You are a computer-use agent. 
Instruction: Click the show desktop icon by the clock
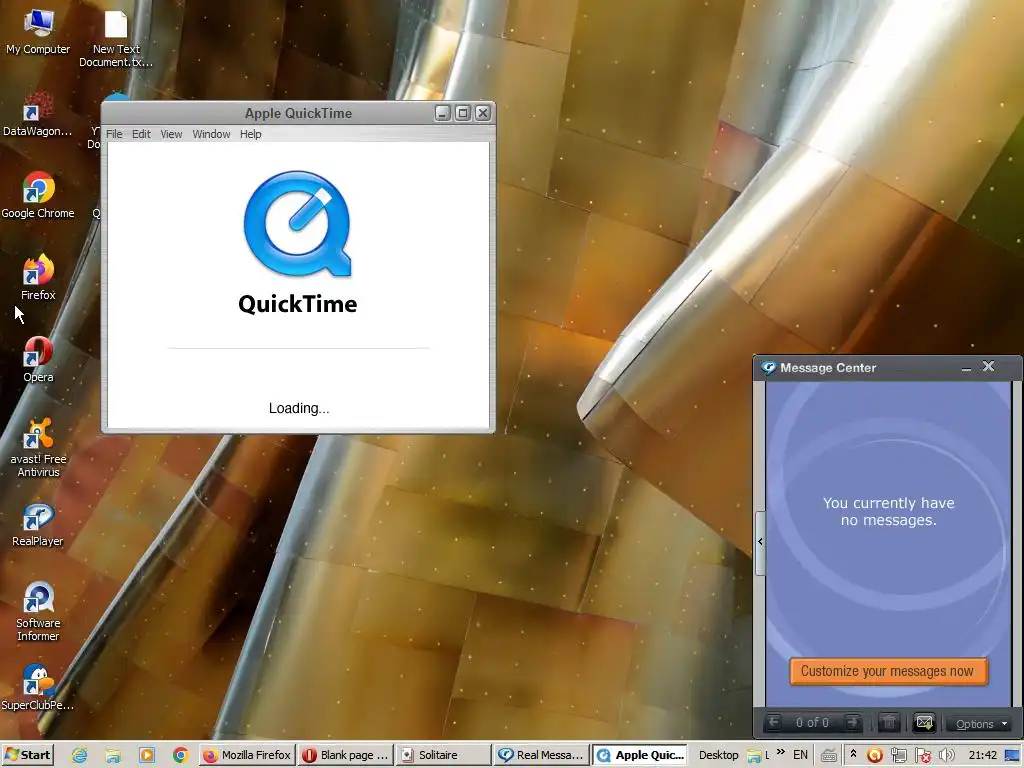(1012, 756)
